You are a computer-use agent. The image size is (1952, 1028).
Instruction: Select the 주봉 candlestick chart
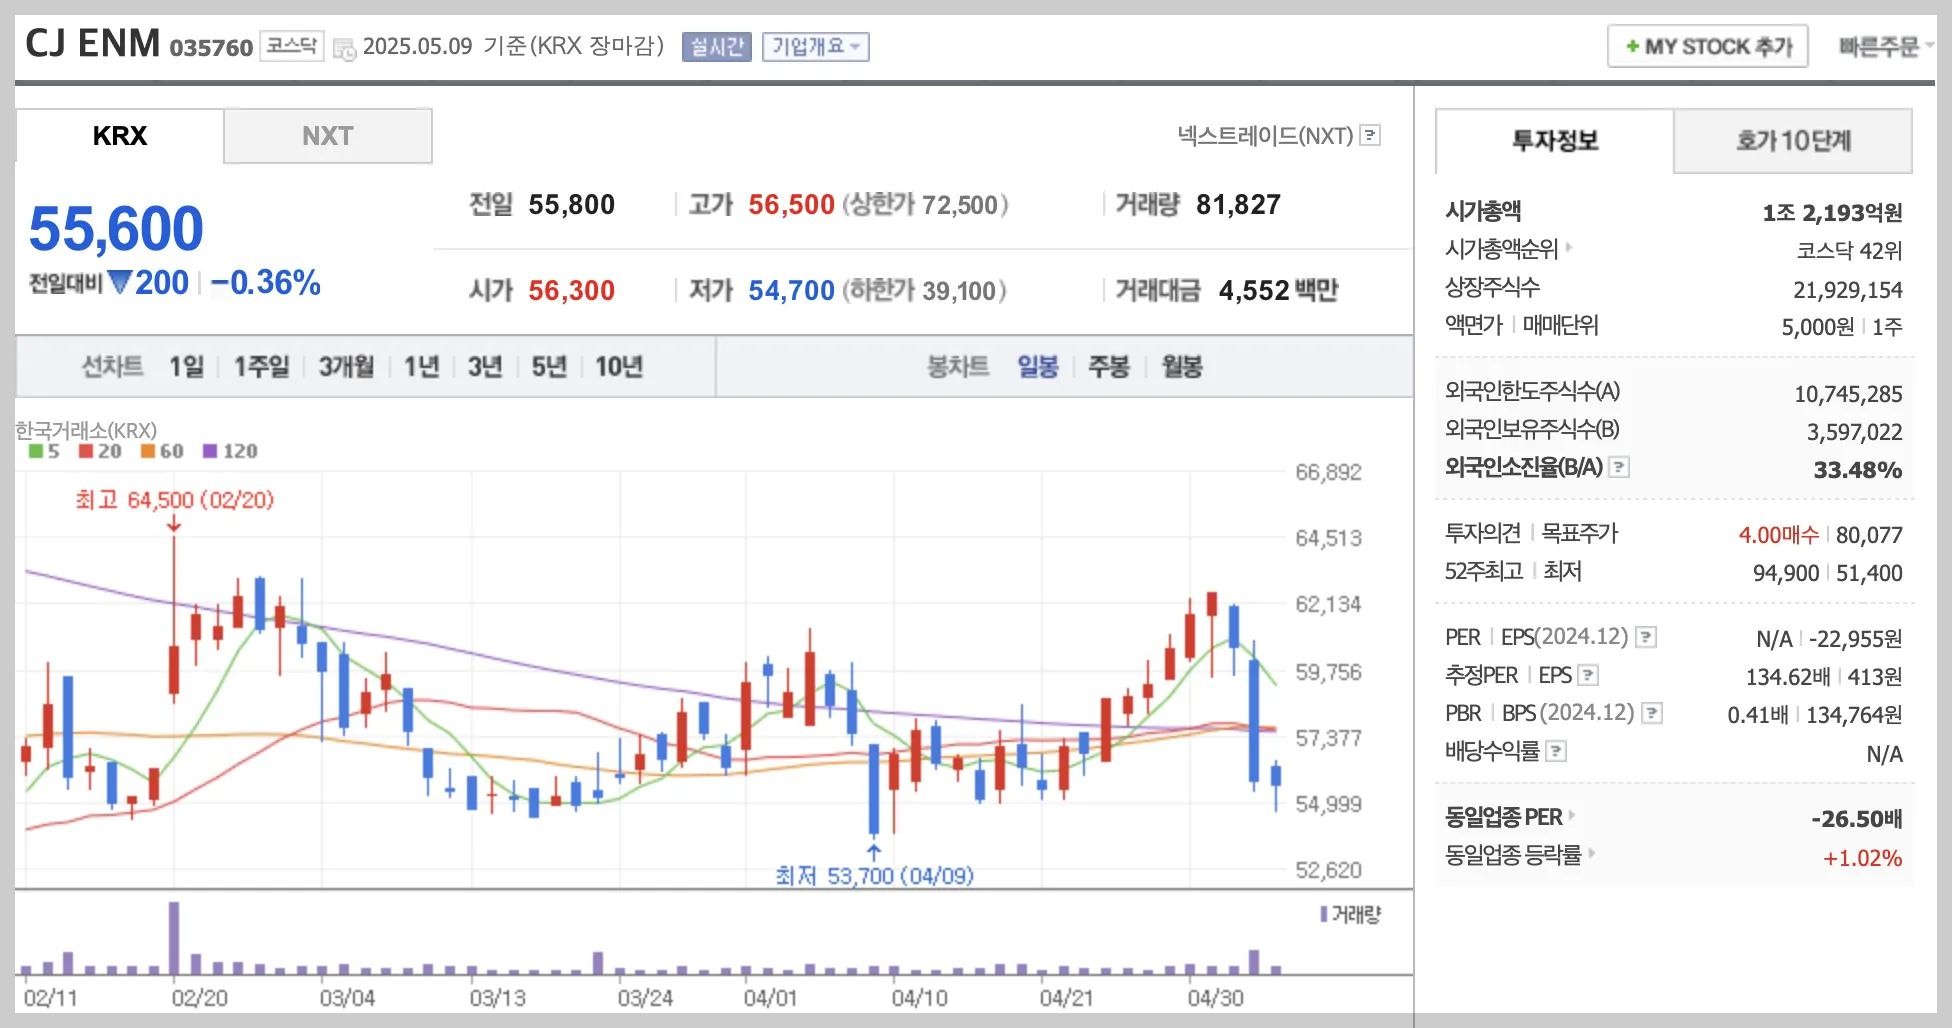[1109, 367]
